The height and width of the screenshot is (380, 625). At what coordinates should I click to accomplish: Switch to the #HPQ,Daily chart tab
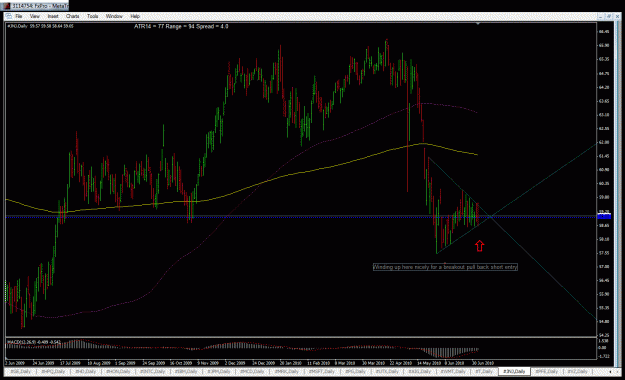pos(53,371)
